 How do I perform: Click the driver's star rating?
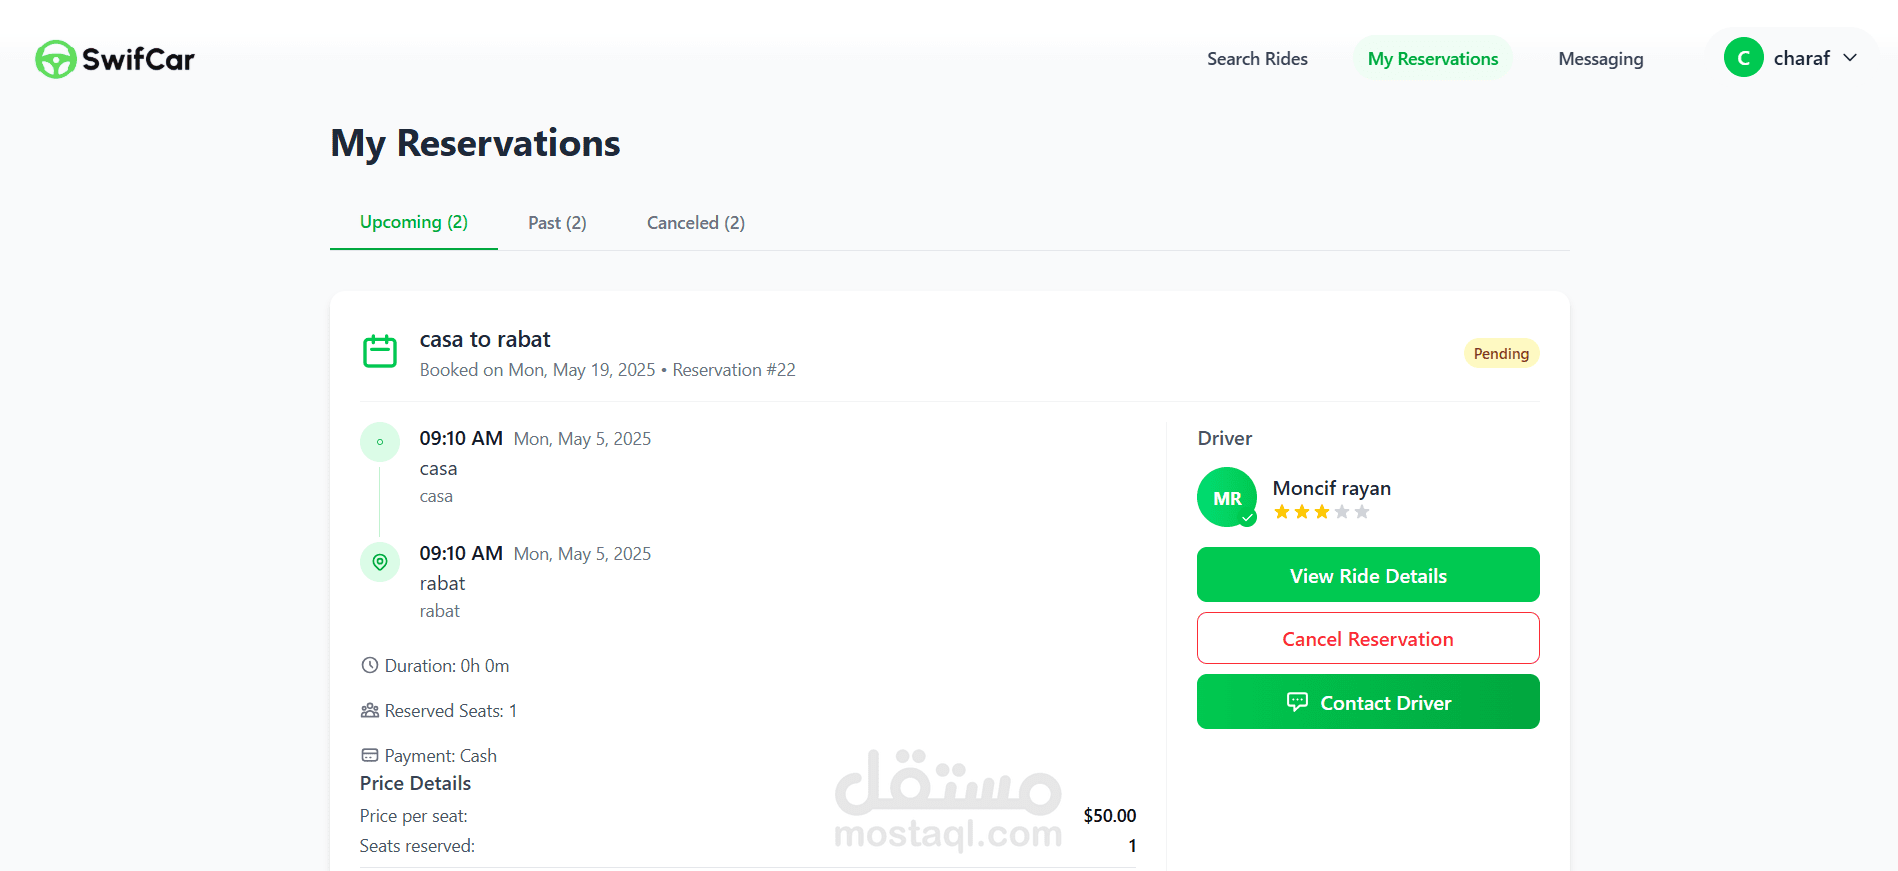click(1321, 512)
